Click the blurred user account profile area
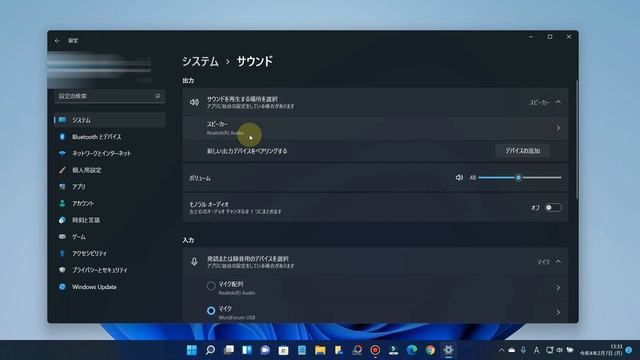 100,69
